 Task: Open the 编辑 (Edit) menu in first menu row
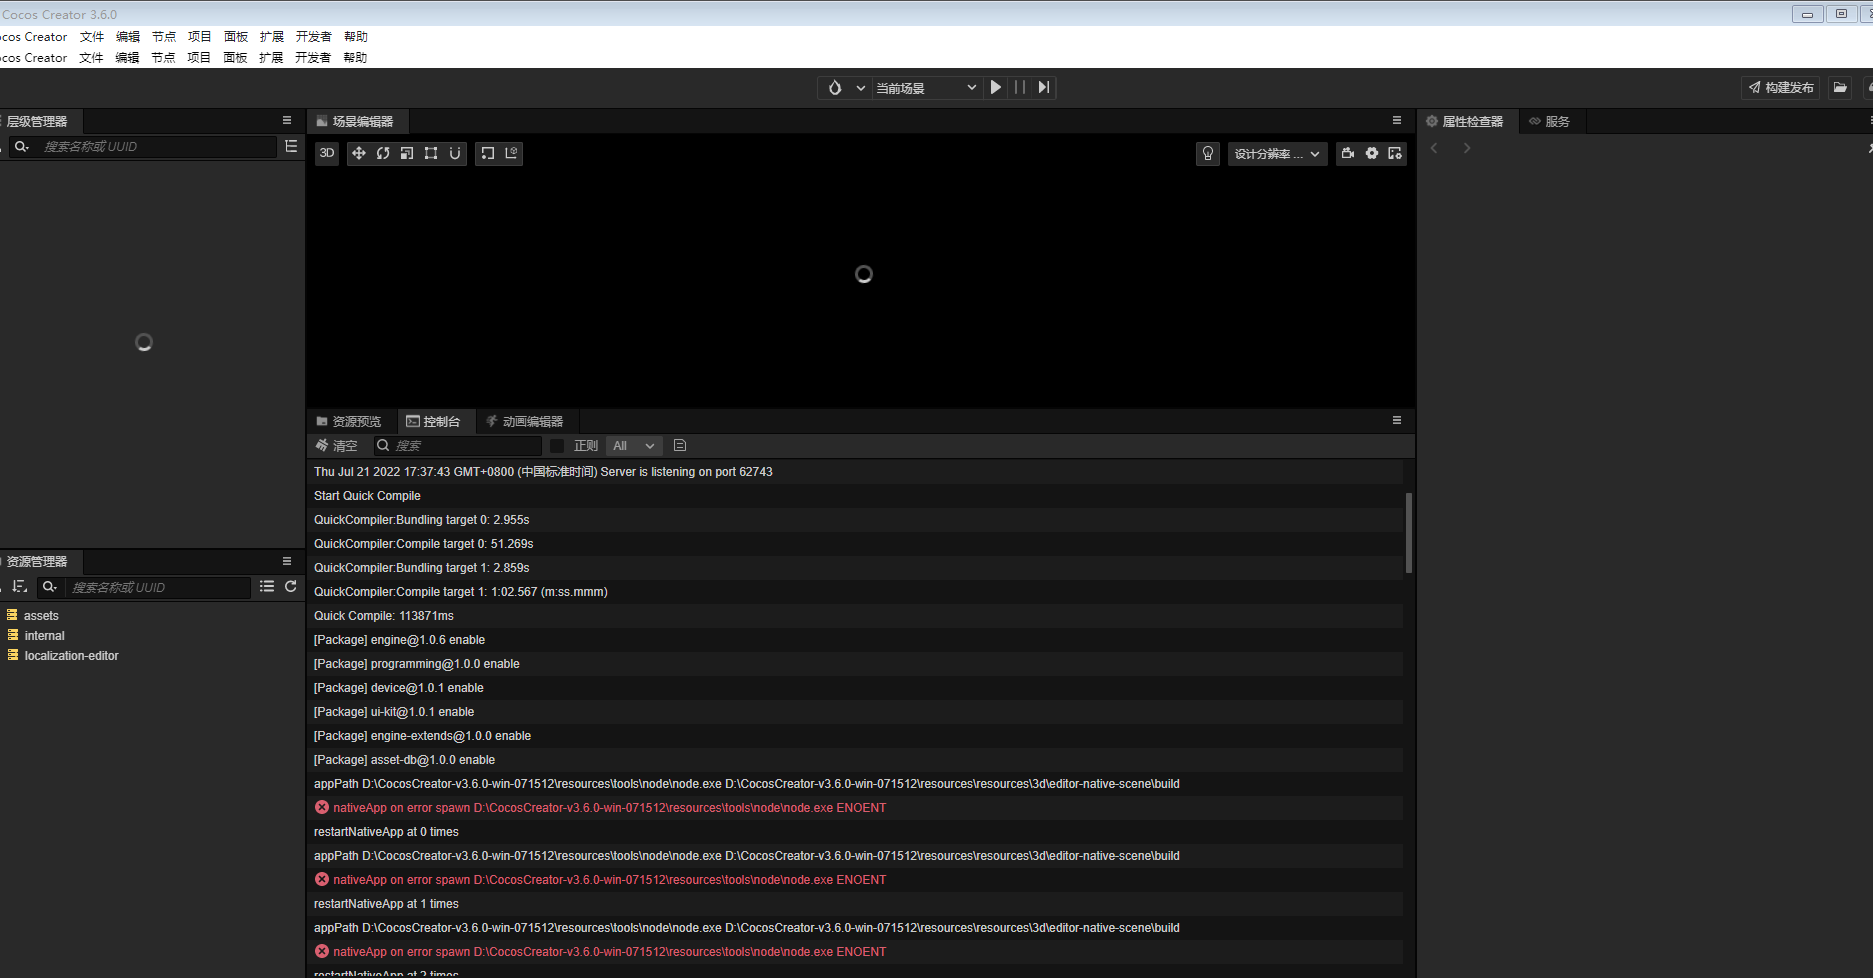128,37
